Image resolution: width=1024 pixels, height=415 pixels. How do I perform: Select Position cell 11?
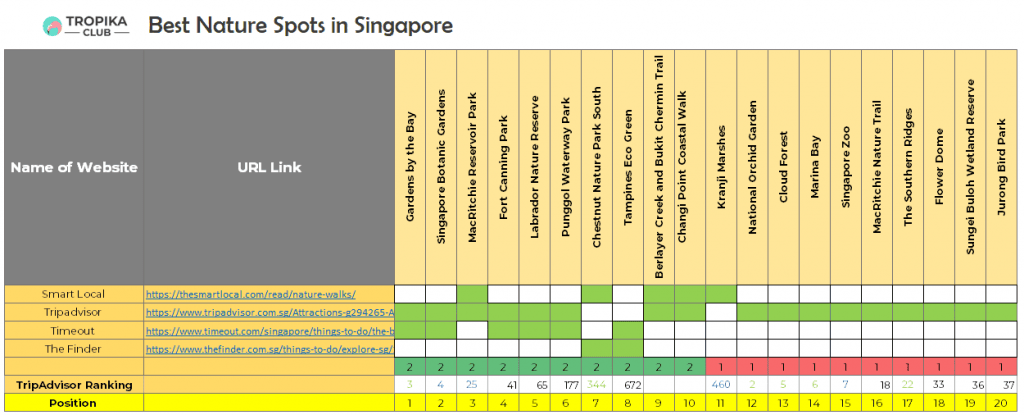click(x=722, y=403)
